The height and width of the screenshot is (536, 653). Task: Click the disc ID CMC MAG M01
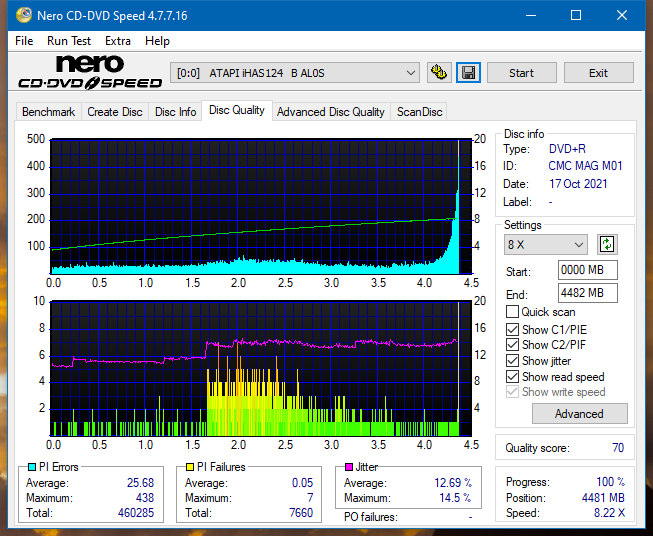tap(585, 166)
